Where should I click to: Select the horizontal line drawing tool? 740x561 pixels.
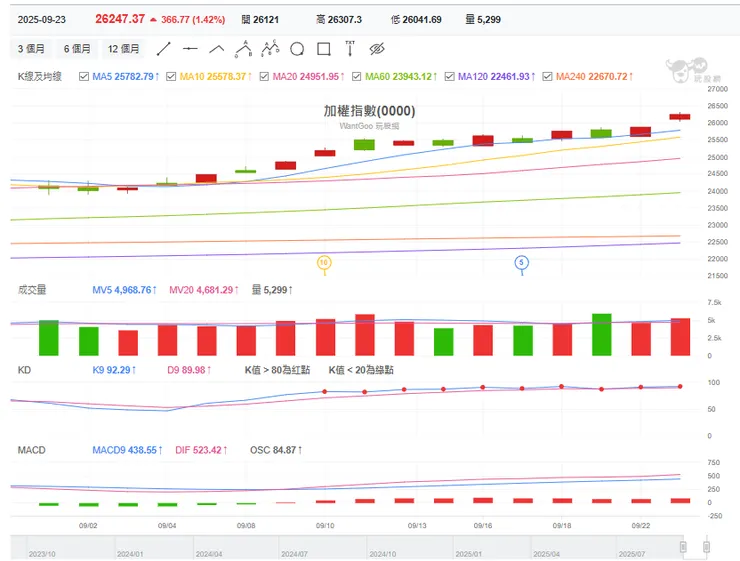tap(190, 49)
